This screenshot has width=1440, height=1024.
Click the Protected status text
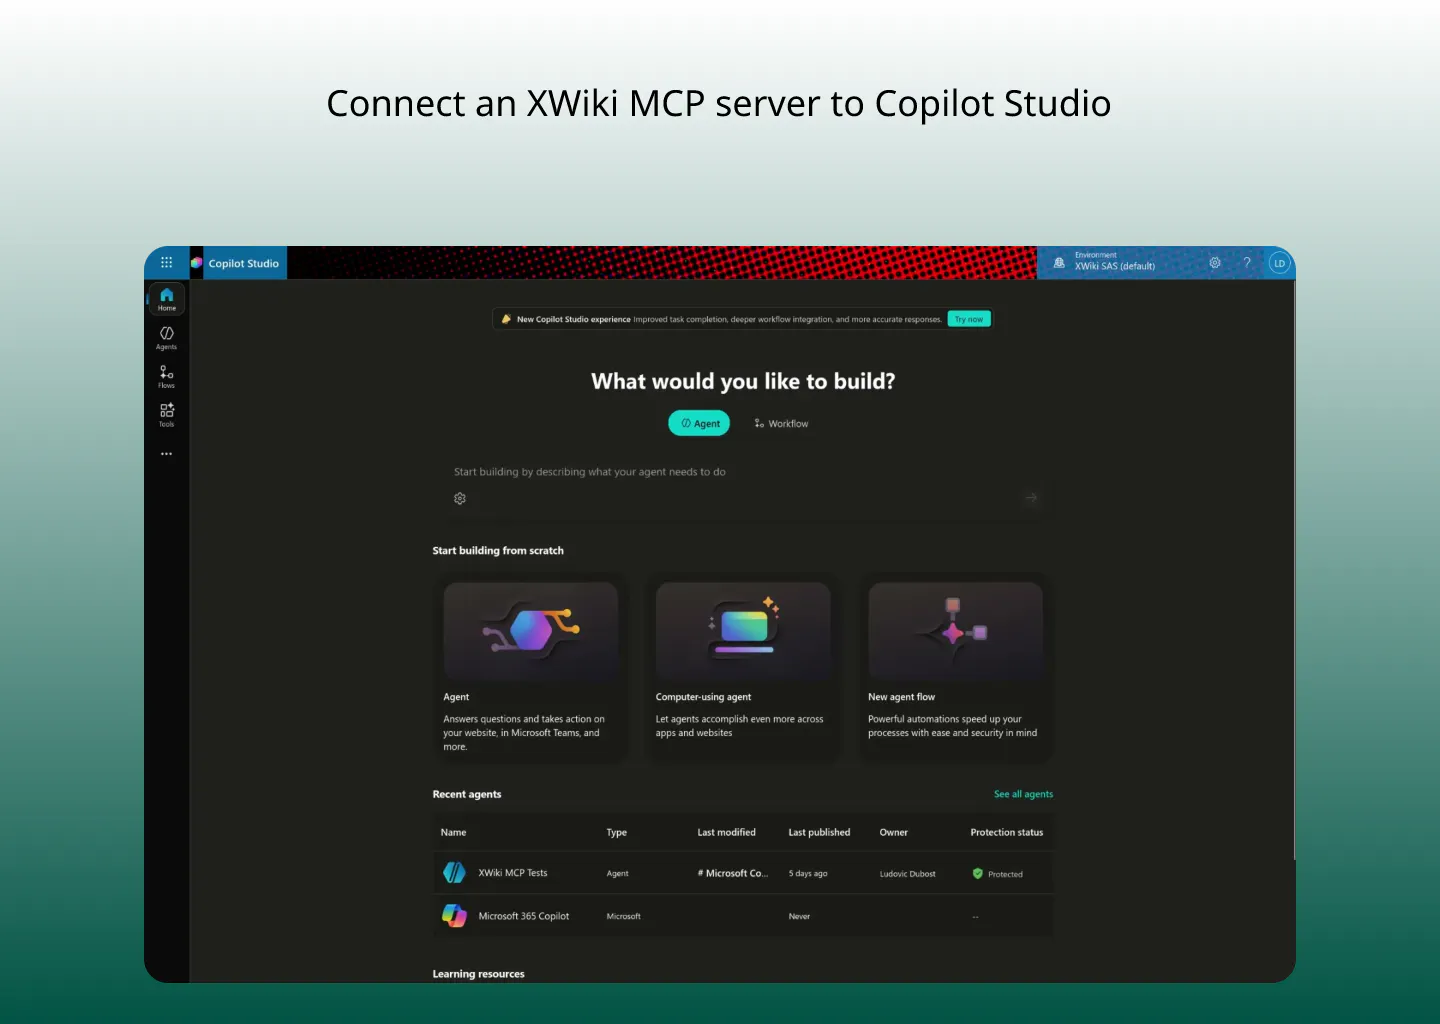tap(1005, 874)
